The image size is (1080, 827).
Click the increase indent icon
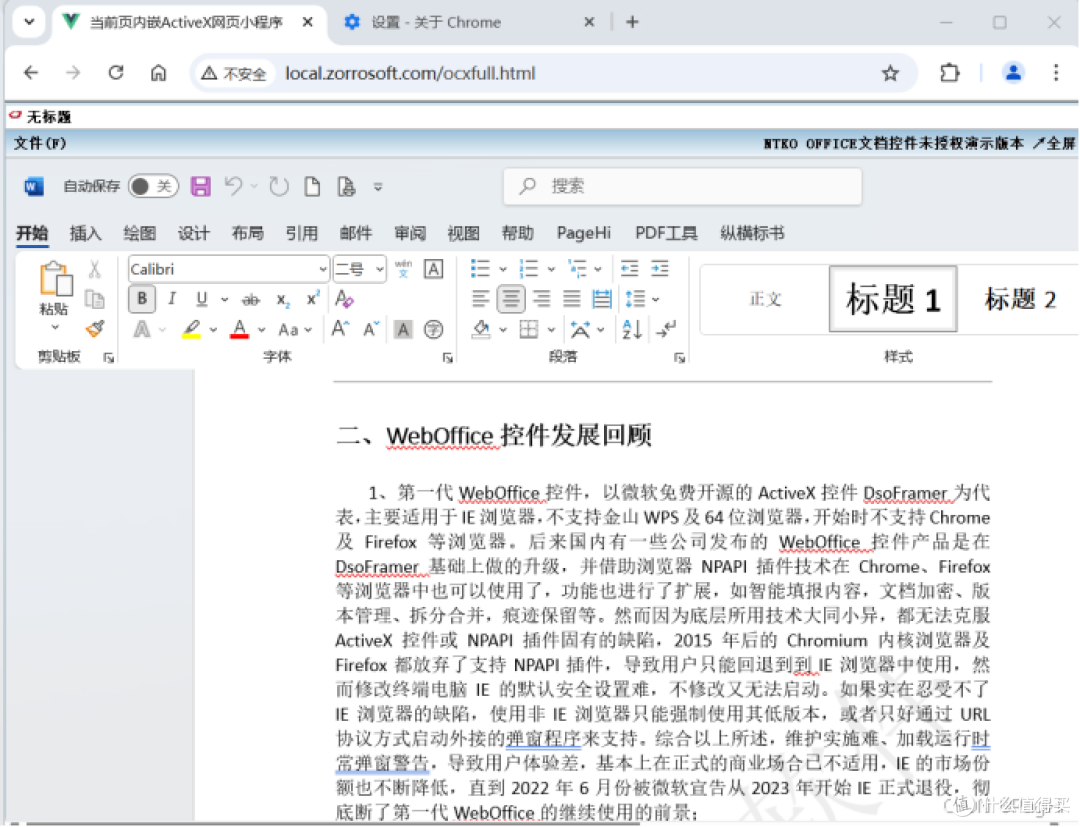point(661,267)
